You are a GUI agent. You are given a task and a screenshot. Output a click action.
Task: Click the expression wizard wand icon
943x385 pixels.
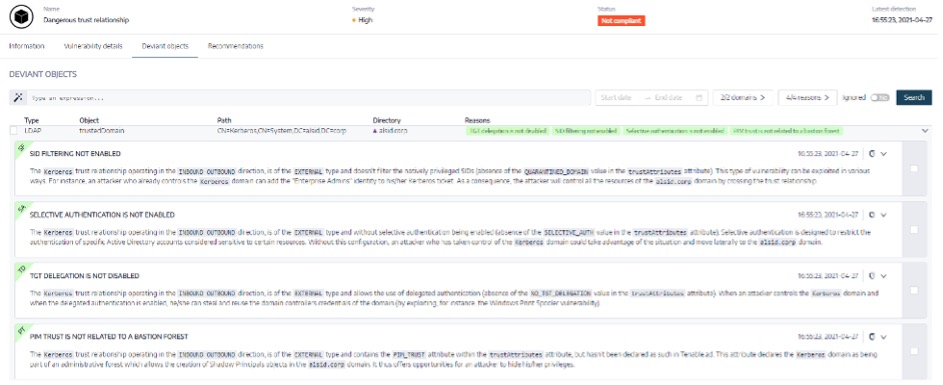tap(18, 97)
